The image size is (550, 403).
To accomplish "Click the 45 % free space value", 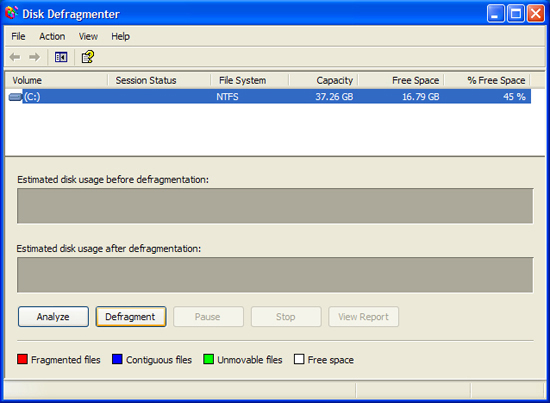I will coord(514,97).
